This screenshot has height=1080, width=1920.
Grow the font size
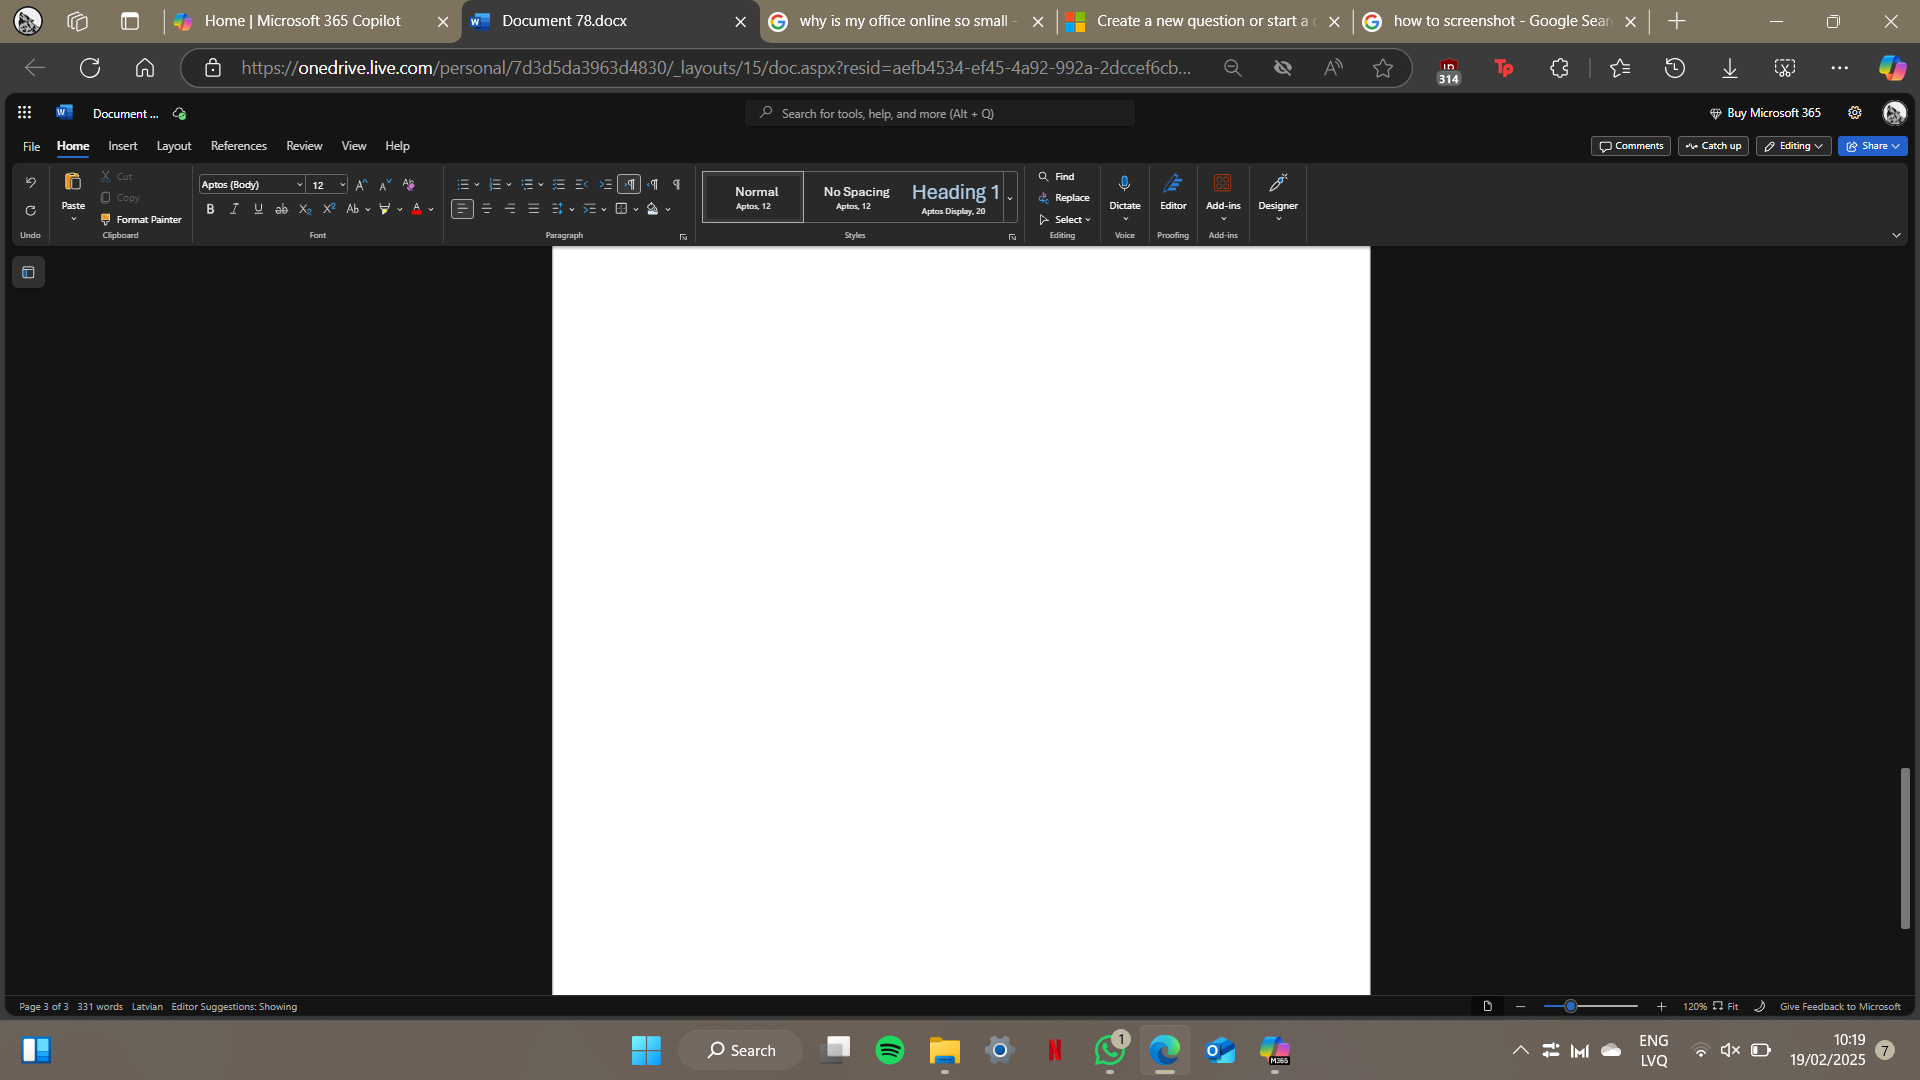[361, 184]
